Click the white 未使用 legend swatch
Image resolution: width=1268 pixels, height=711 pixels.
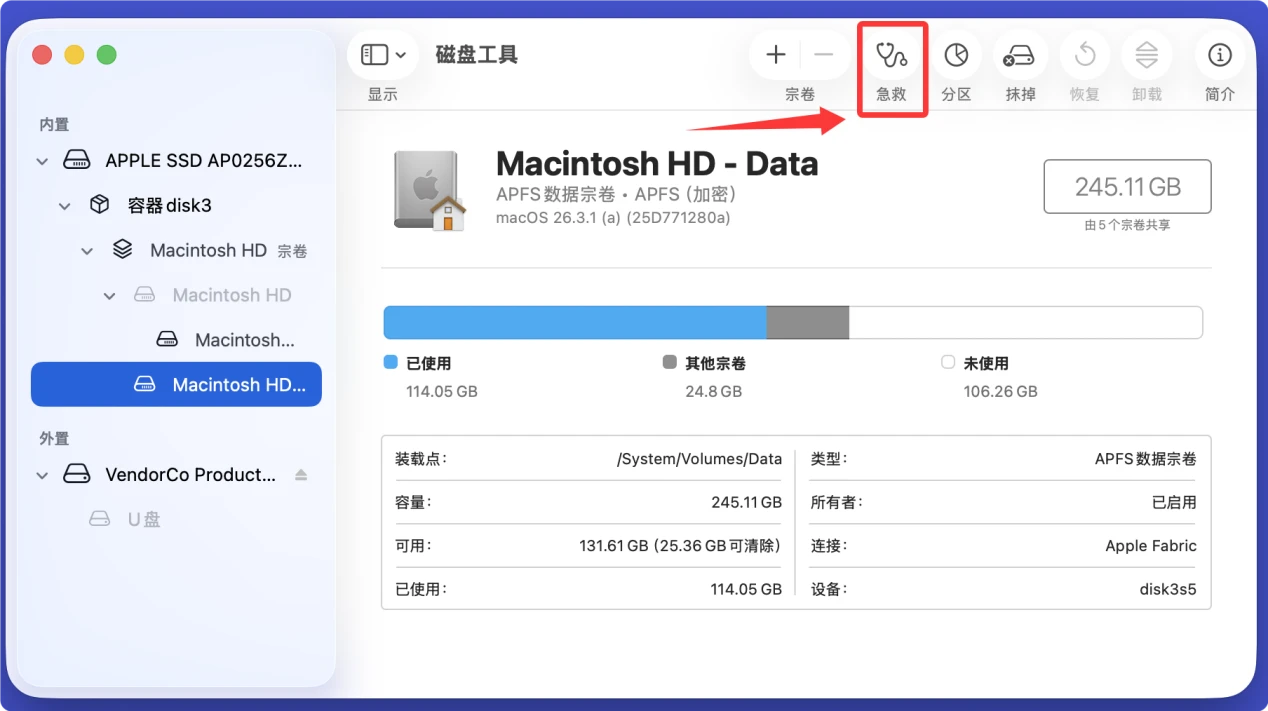click(x=948, y=363)
